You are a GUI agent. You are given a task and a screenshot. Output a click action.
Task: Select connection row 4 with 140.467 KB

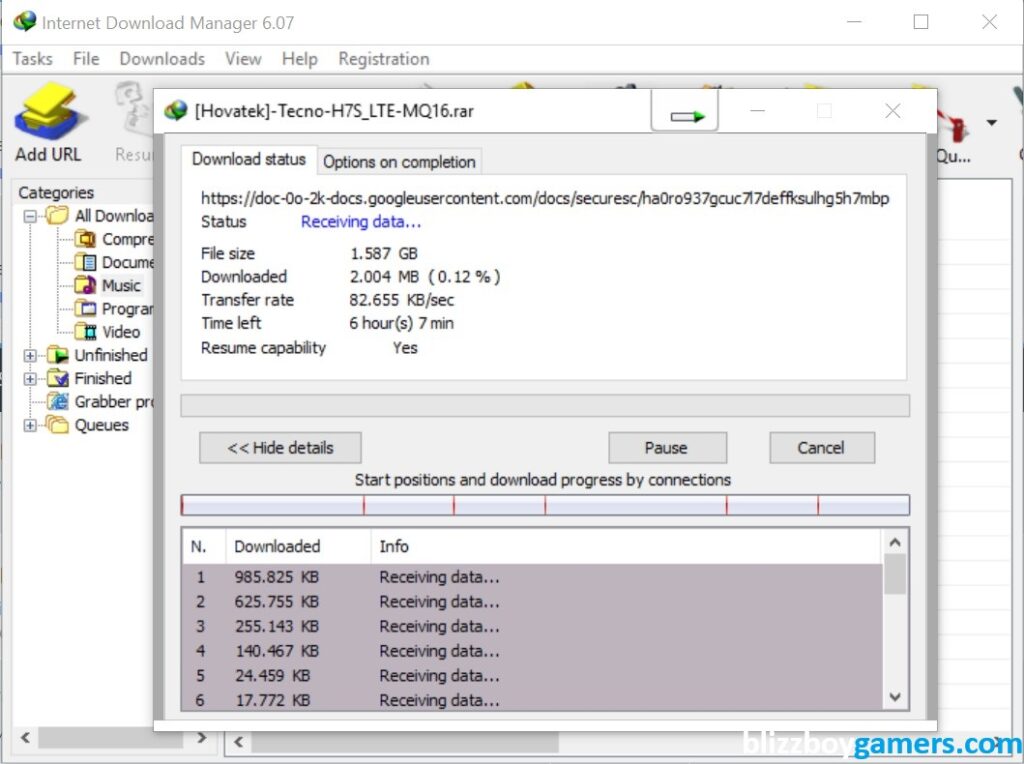pos(532,651)
